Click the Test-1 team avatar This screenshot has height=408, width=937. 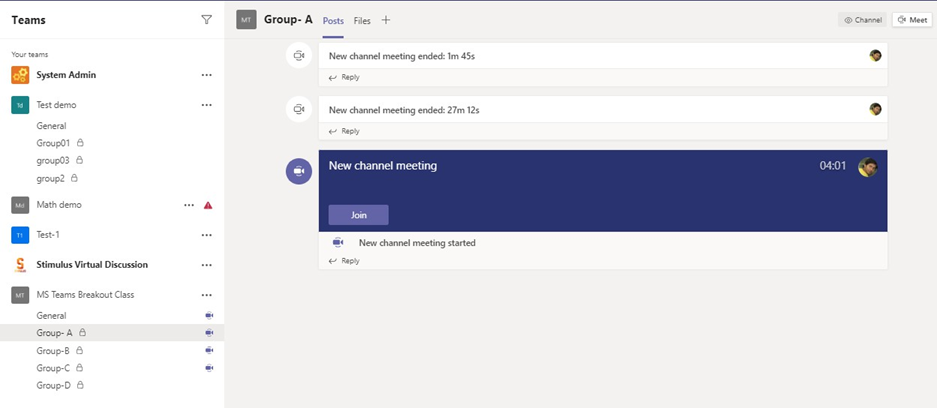click(20, 235)
